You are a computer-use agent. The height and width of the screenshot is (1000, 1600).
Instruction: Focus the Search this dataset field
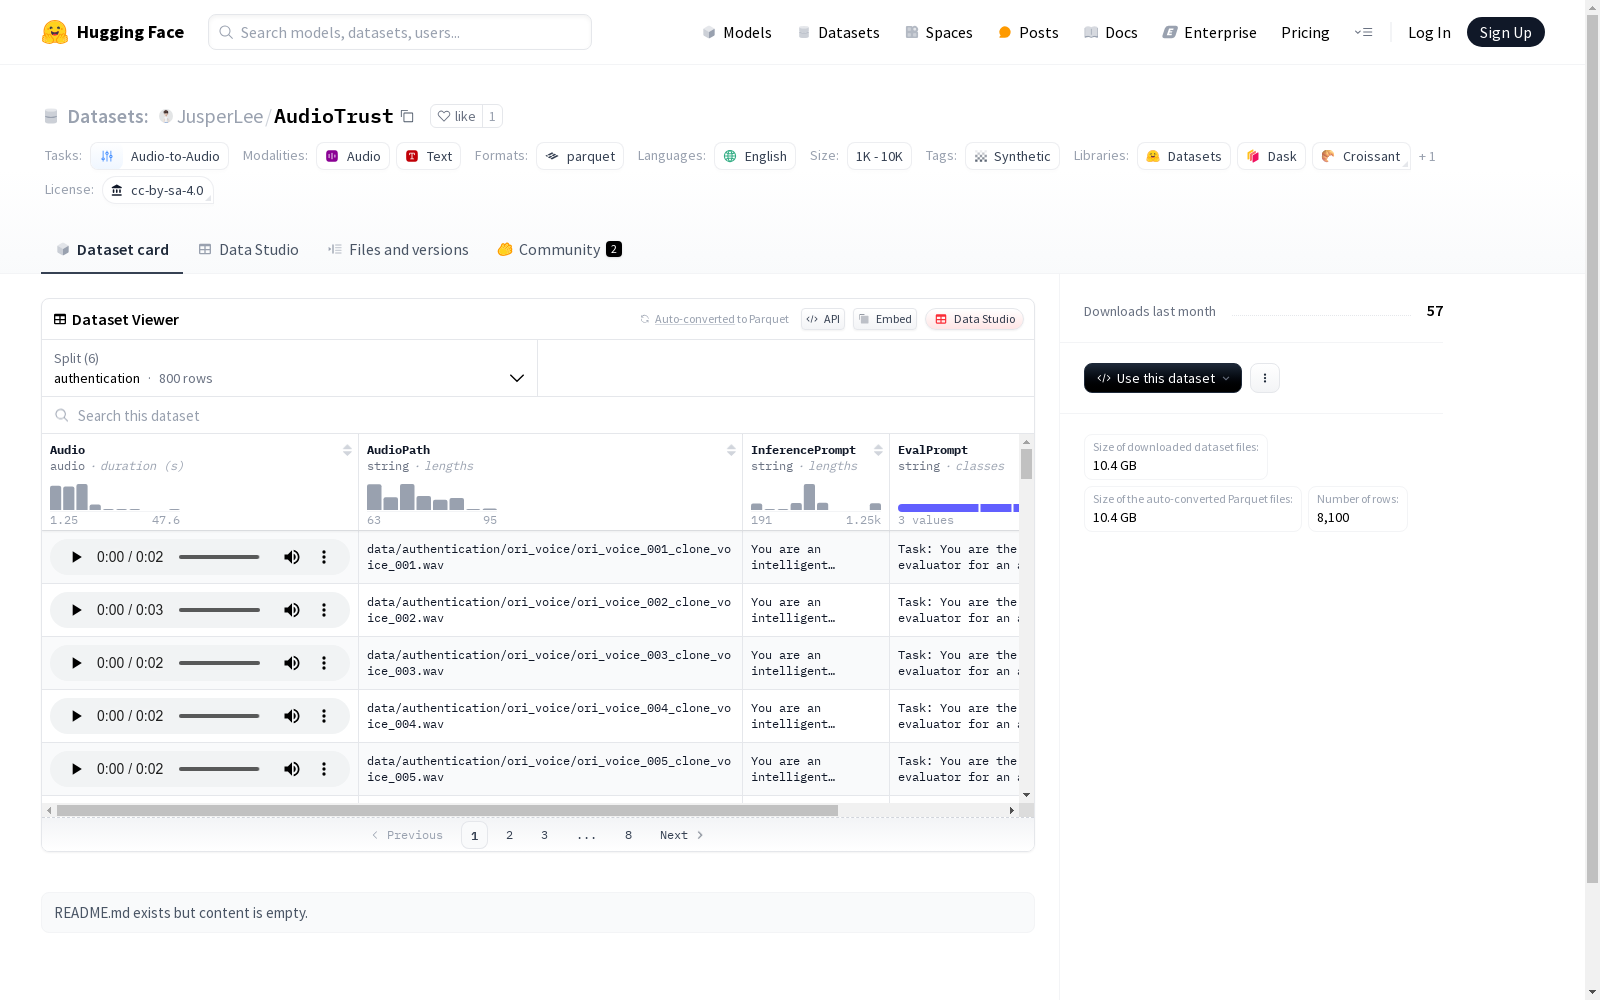tap(538, 415)
